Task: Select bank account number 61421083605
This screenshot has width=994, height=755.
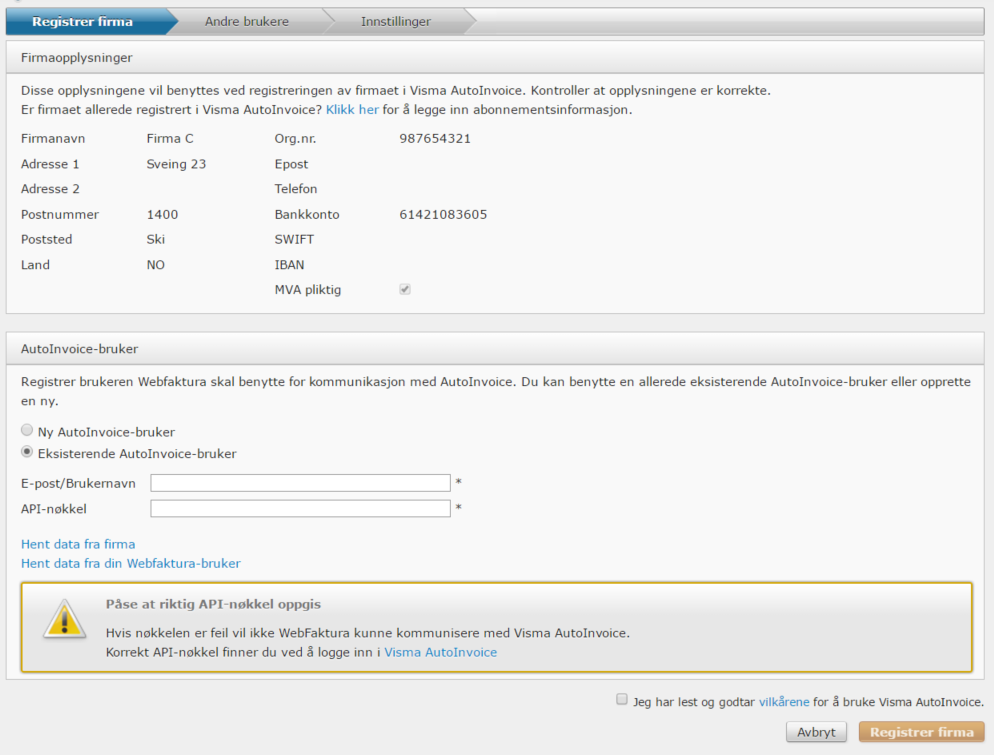Action: 443,215
